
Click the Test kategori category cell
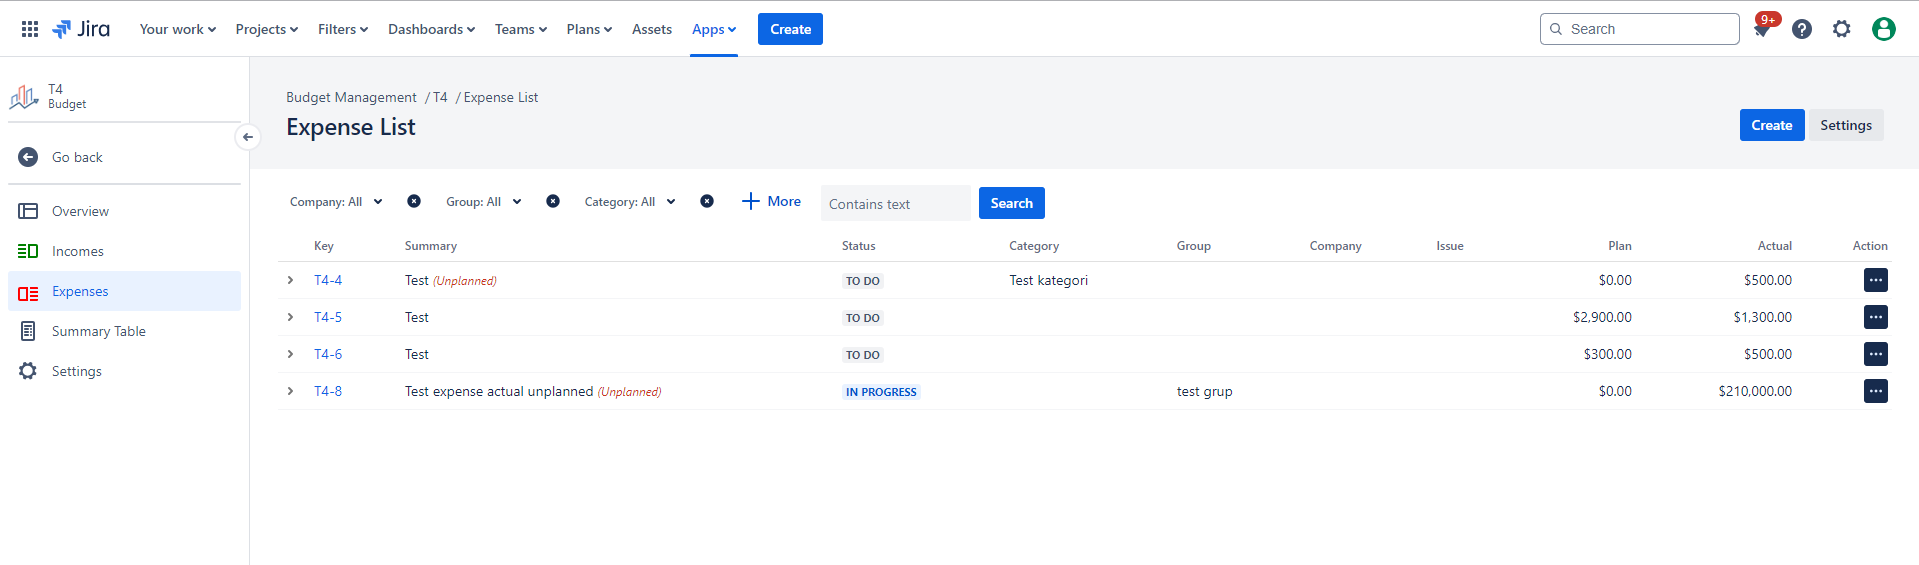click(x=1048, y=280)
